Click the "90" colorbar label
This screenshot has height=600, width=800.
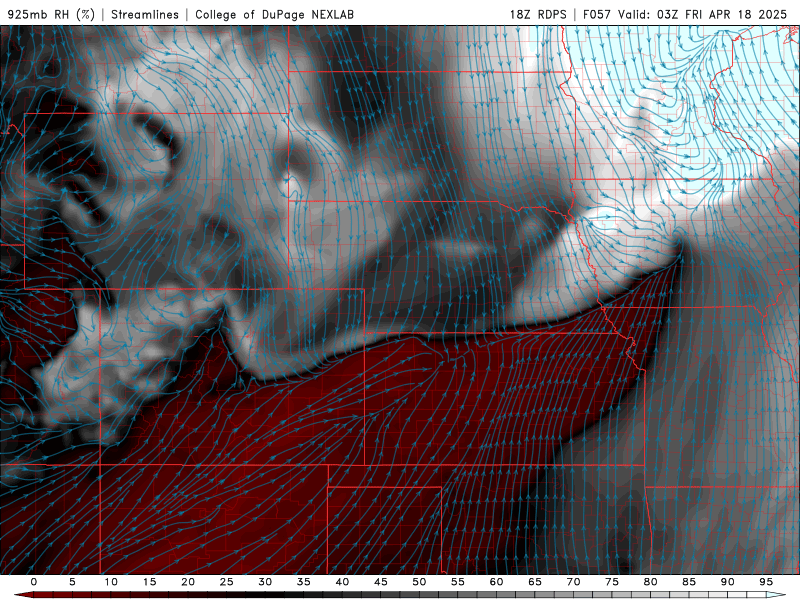tap(727, 582)
